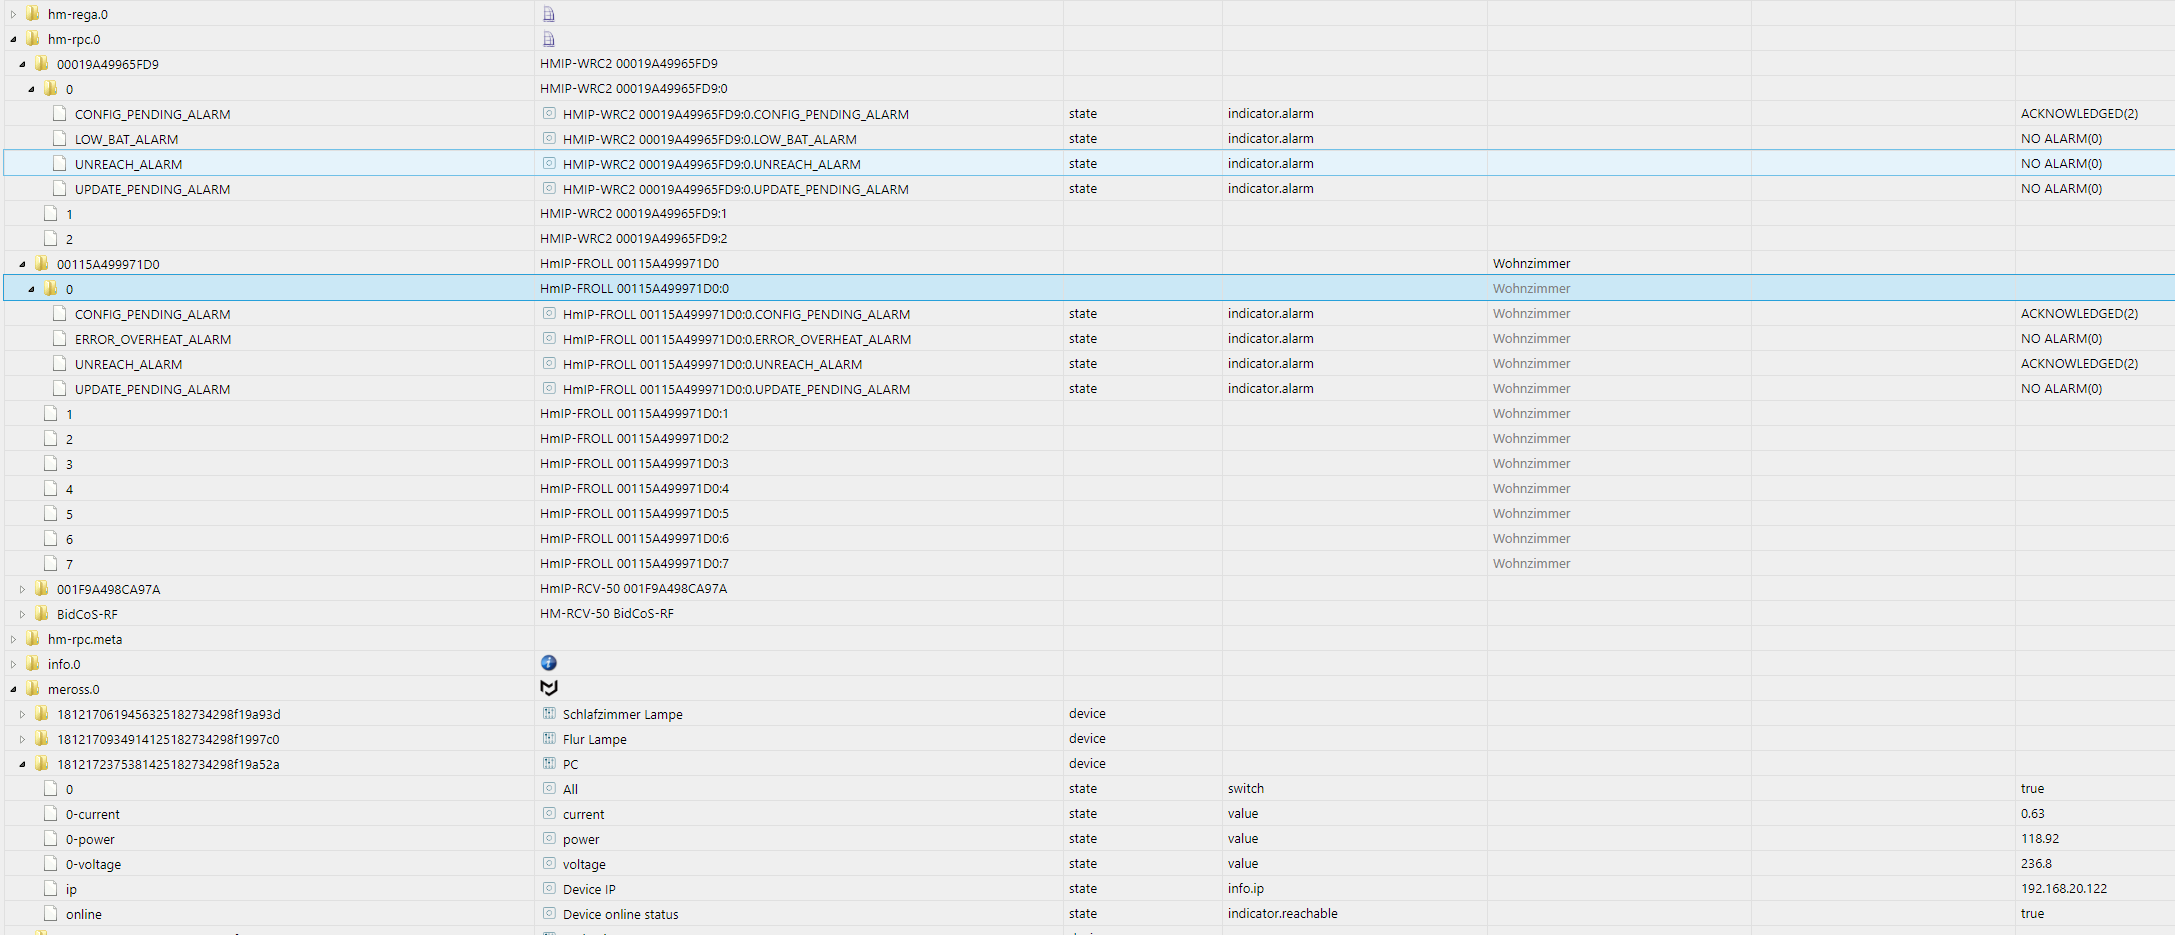Collapse the hm-rpc.0 tree node
This screenshot has height=935, width=2175.
coord(14,39)
